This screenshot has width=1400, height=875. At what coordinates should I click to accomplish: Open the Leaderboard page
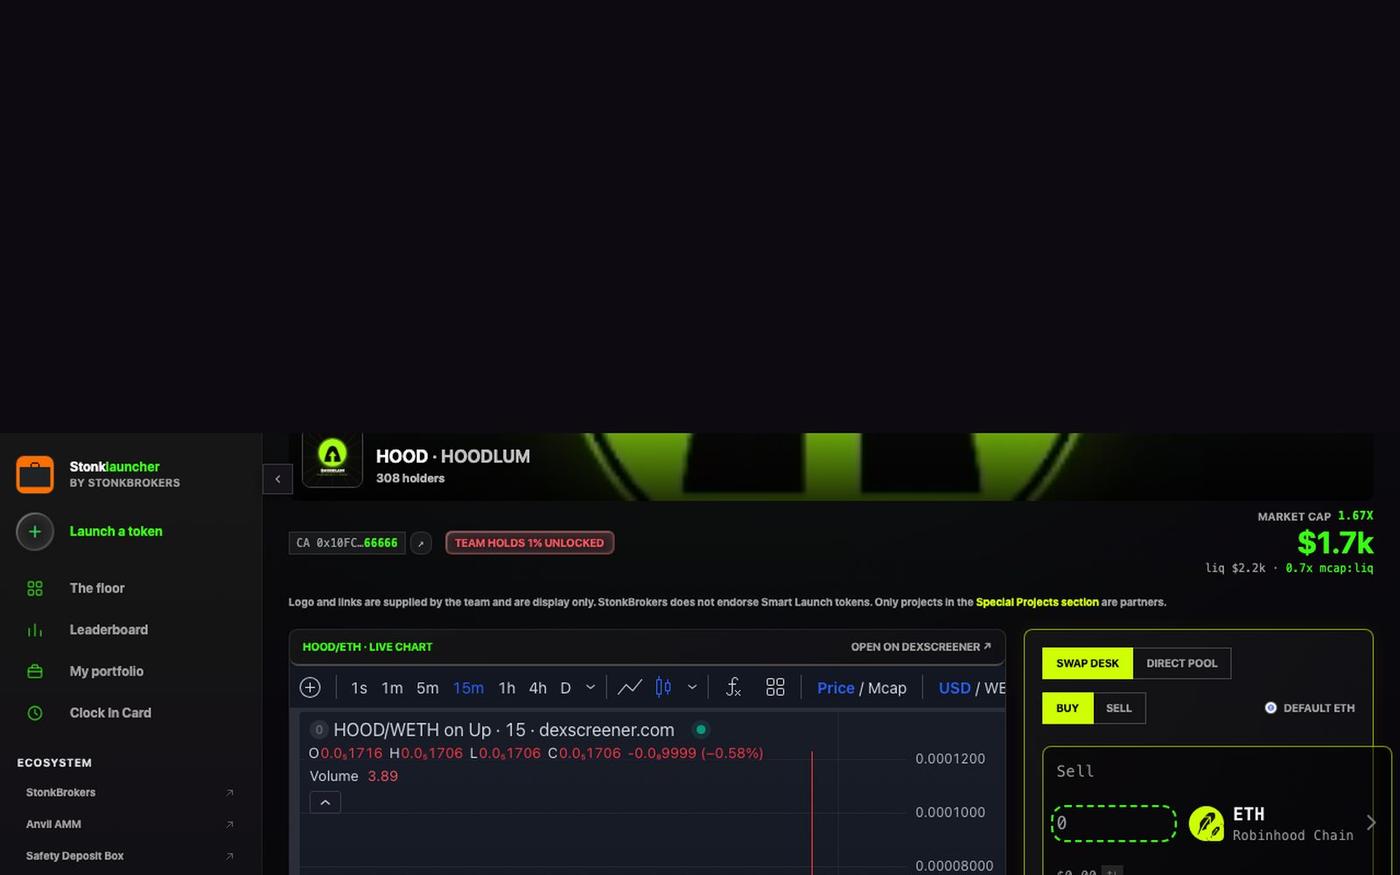[x=109, y=630]
